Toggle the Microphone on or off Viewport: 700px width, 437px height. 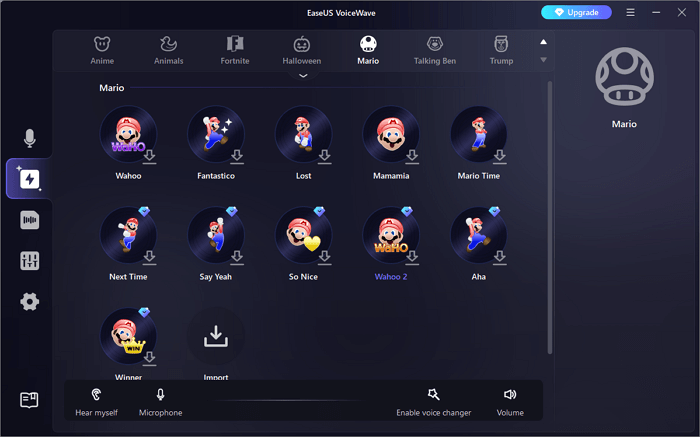click(160, 402)
